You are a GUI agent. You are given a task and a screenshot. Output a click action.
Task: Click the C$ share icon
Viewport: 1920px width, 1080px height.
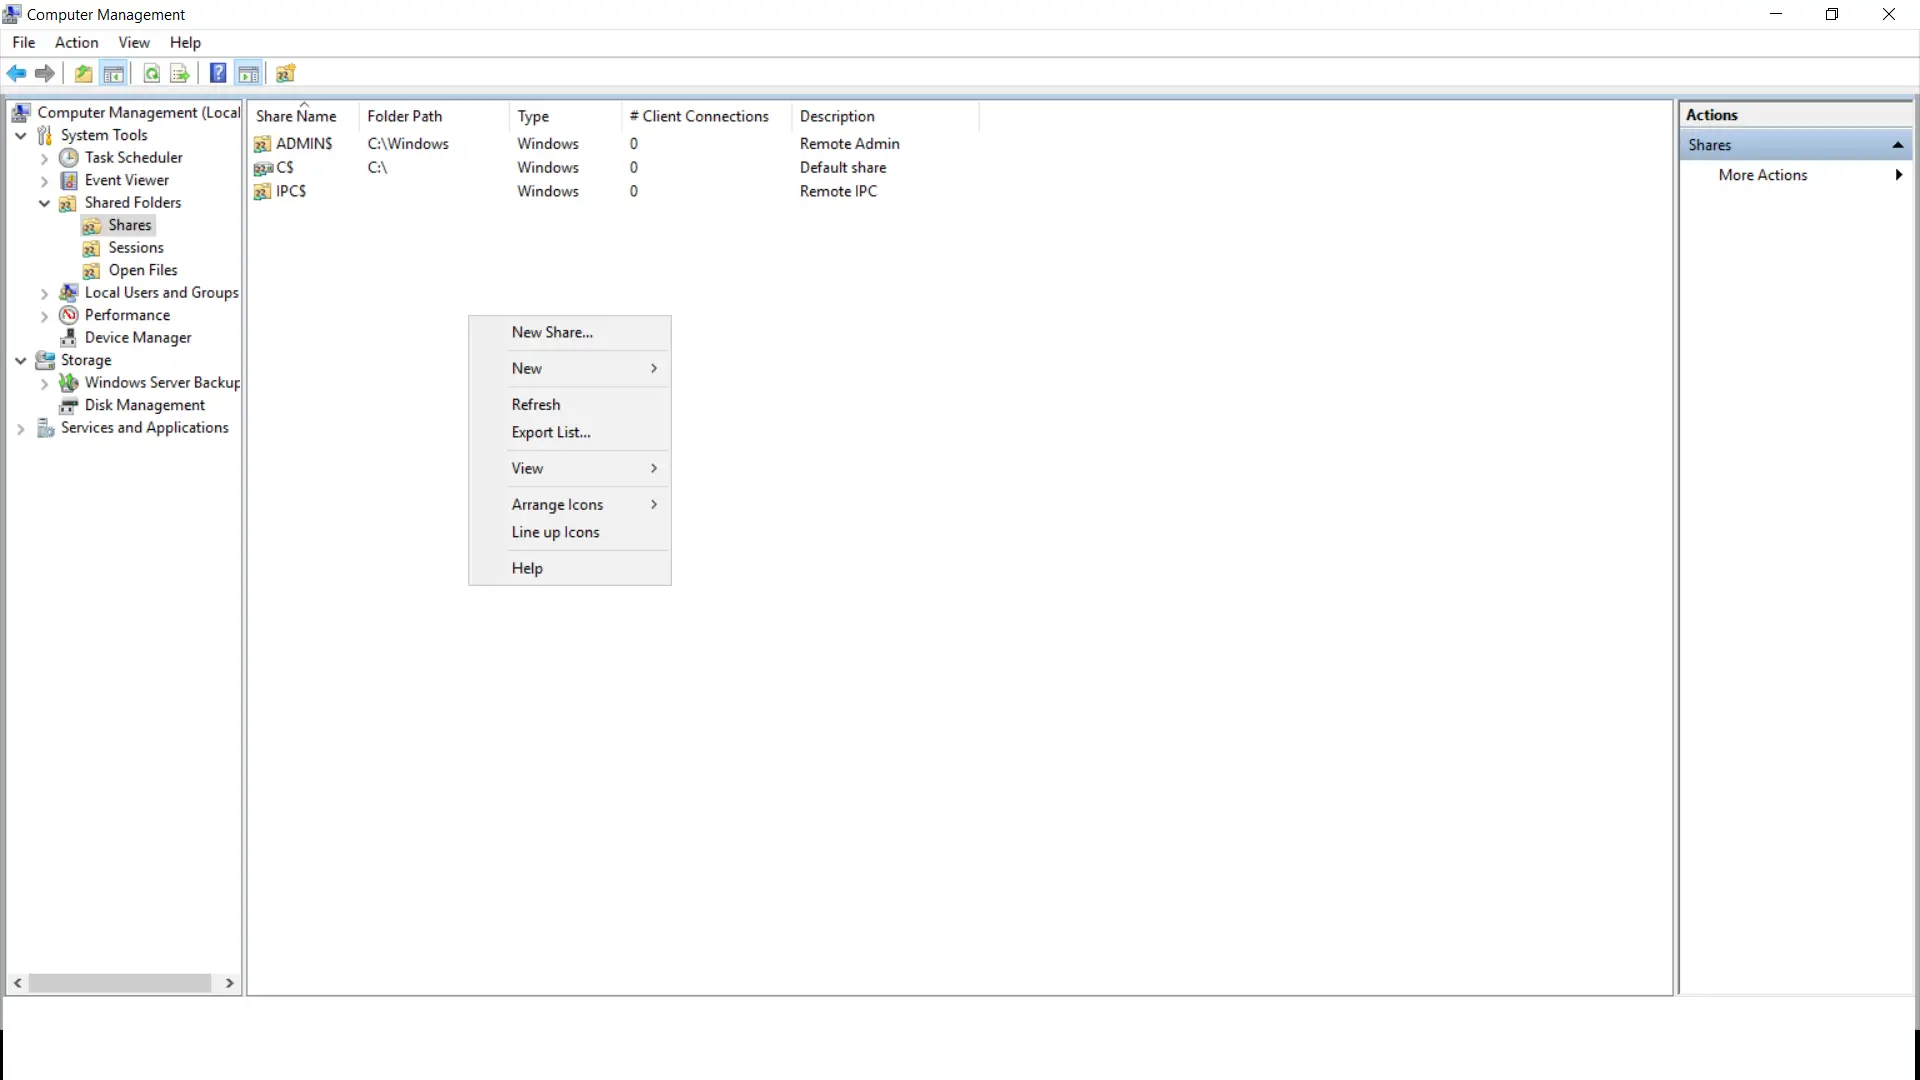[x=263, y=168]
